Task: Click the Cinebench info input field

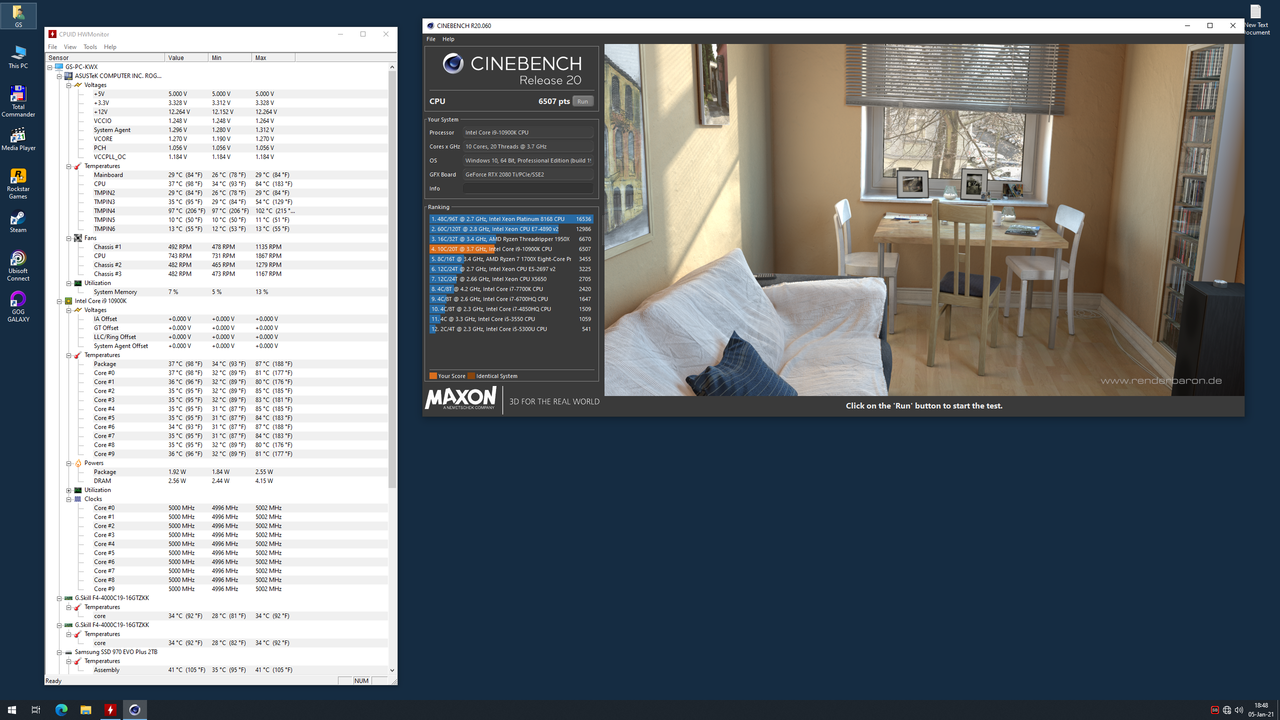Action: click(528, 188)
